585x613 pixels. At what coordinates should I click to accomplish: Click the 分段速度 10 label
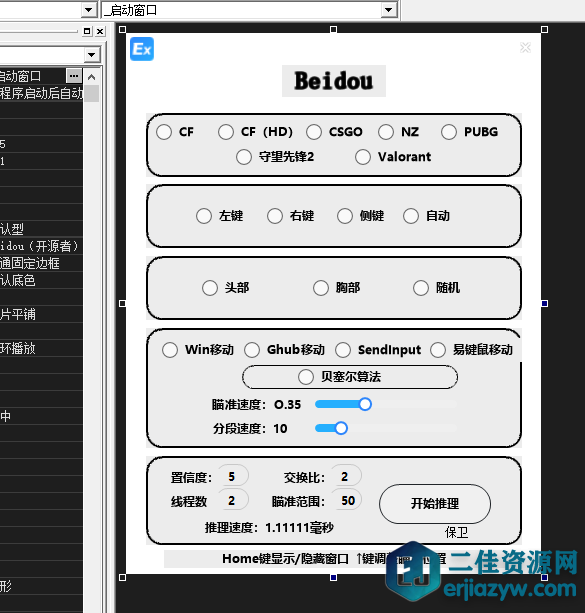click(x=250, y=428)
